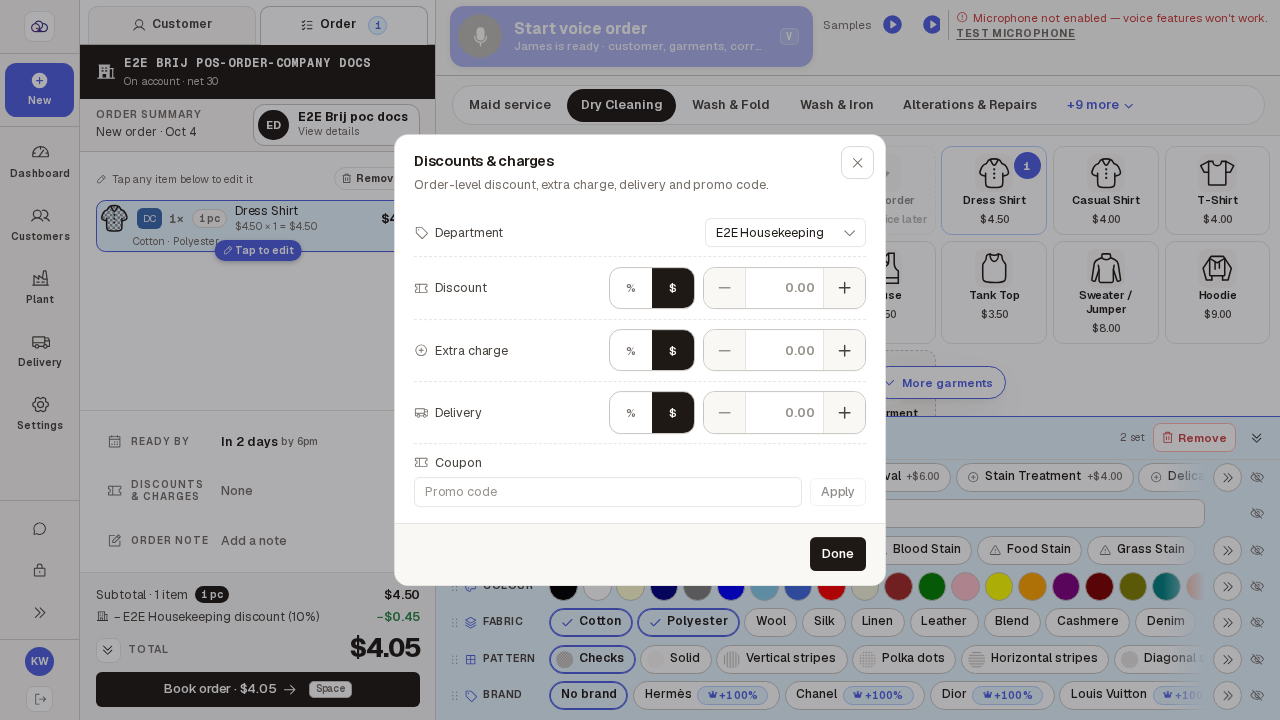Open the Department dropdown
Image resolution: width=1280 pixels, height=720 pixels.
785,233
